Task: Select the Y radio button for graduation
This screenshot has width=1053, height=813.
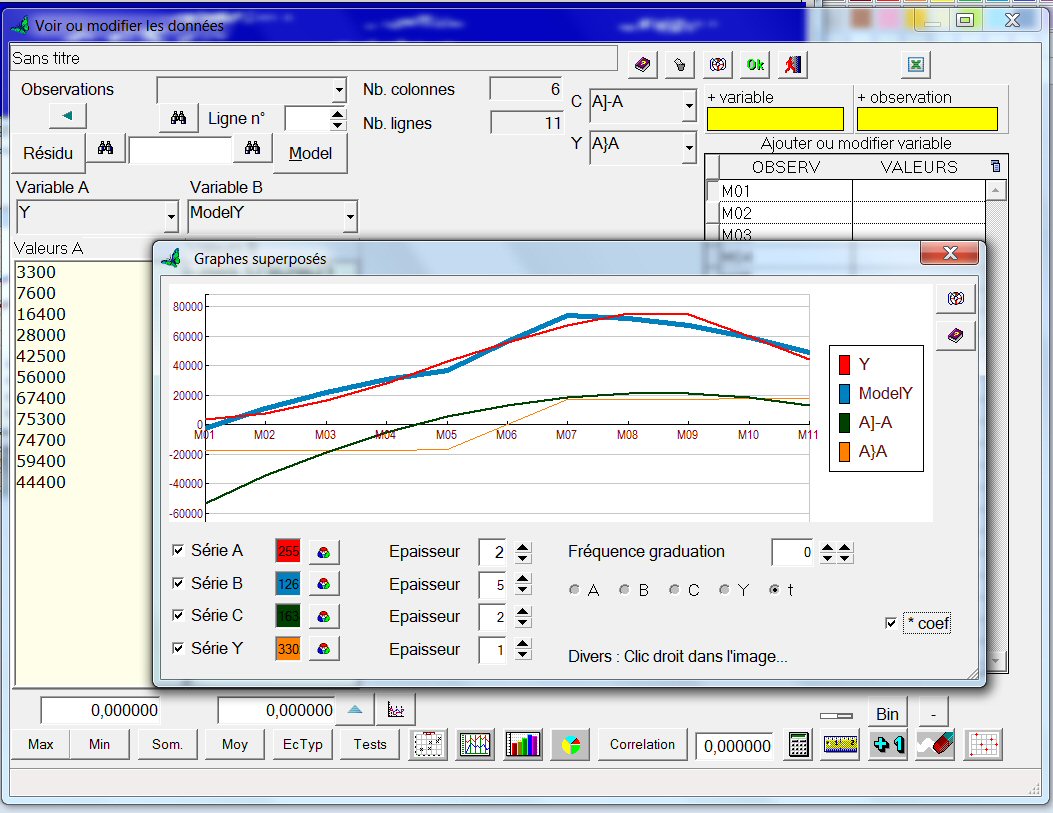Action: coord(724,590)
